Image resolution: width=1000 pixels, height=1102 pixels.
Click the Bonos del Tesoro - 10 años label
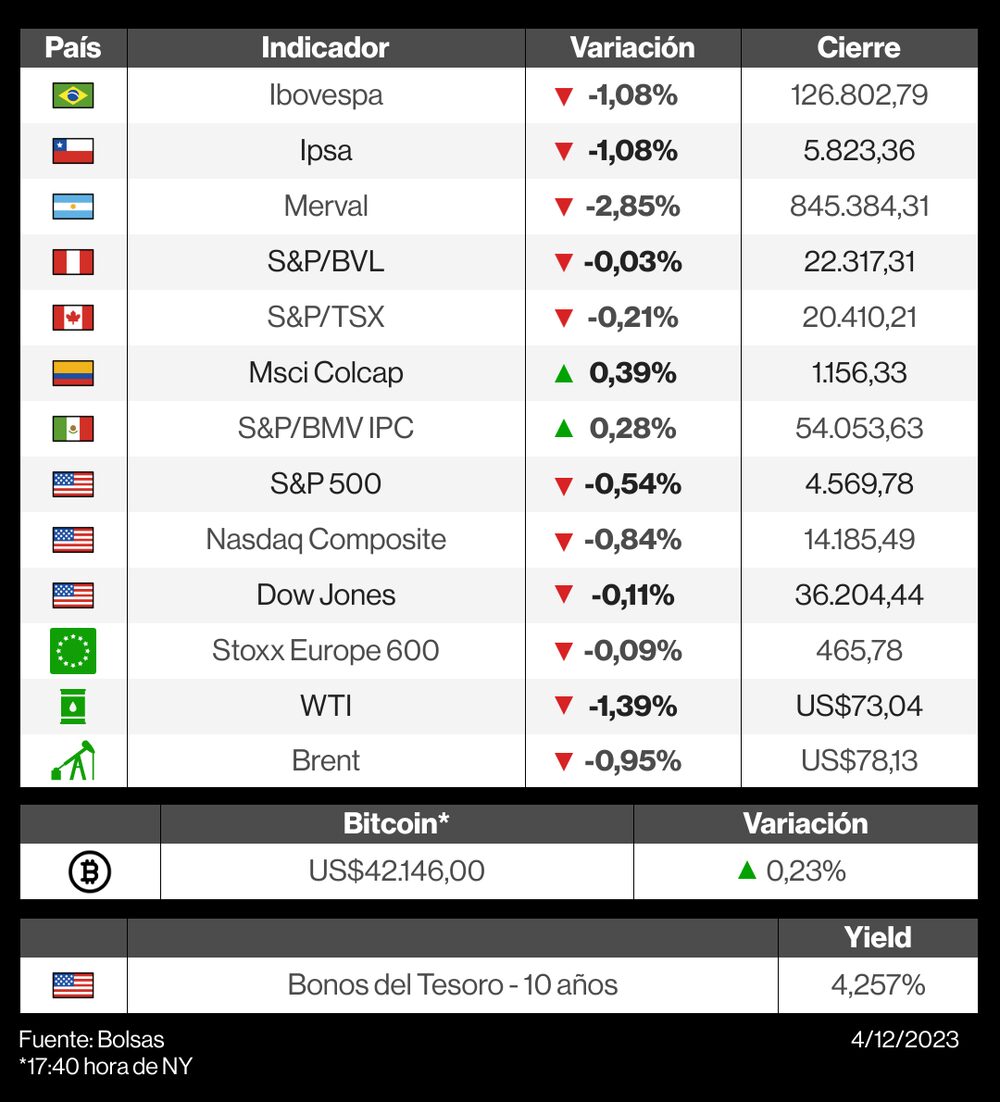[x=452, y=984]
